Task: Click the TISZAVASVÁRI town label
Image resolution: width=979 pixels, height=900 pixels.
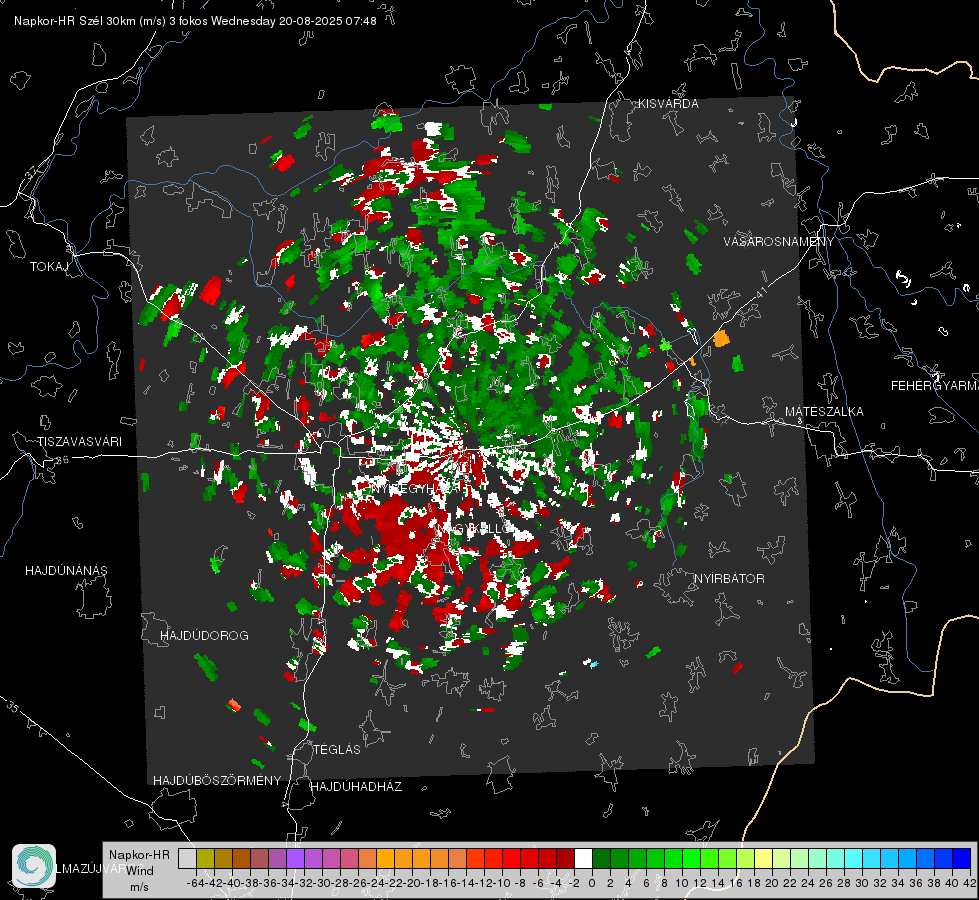Action: pos(79,442)
